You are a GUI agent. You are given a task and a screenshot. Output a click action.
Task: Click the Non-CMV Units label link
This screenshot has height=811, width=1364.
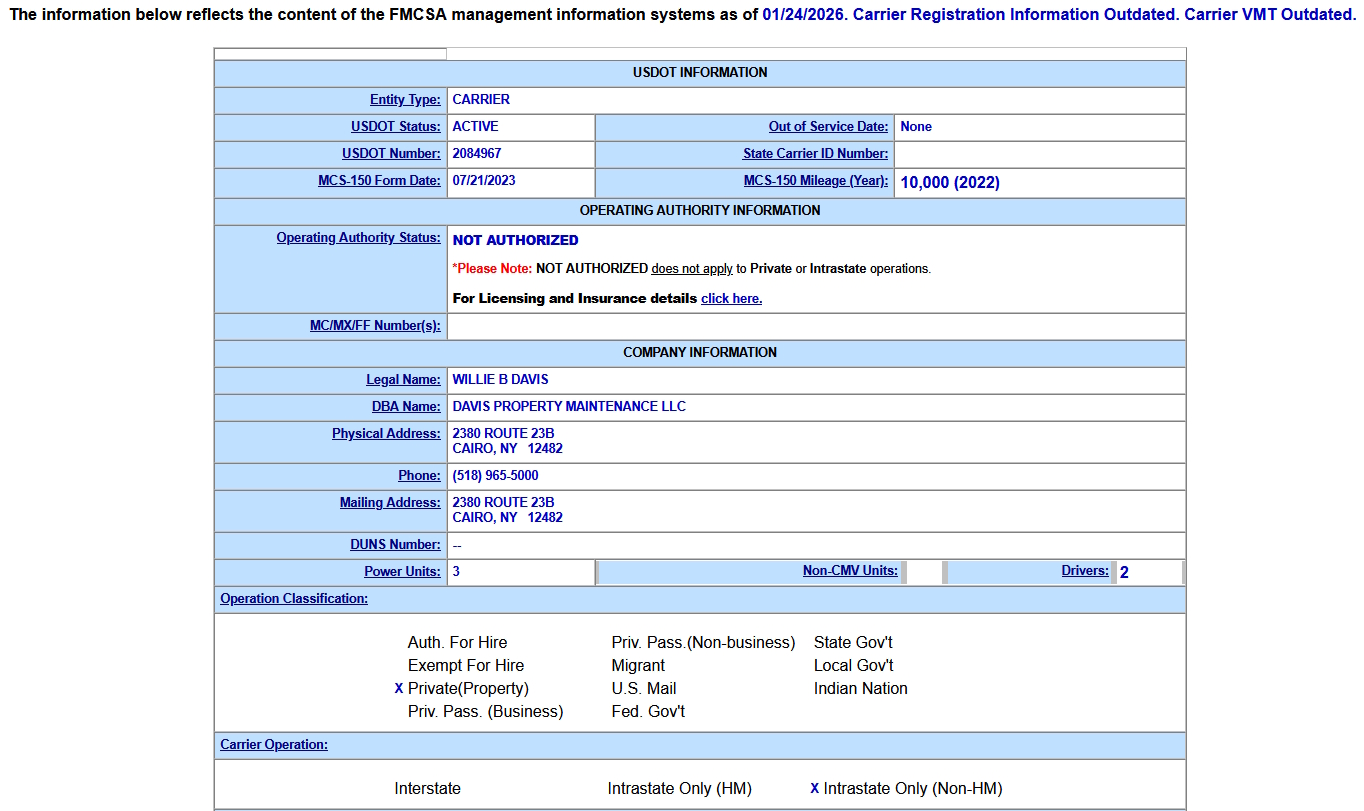click(x=850, y=571)
